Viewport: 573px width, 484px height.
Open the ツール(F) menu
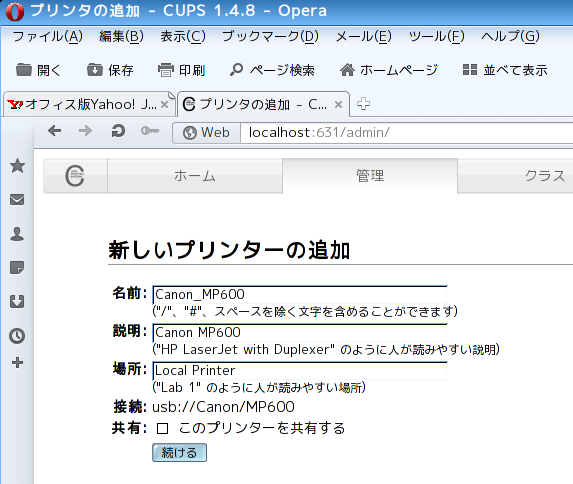pos(436,36)
